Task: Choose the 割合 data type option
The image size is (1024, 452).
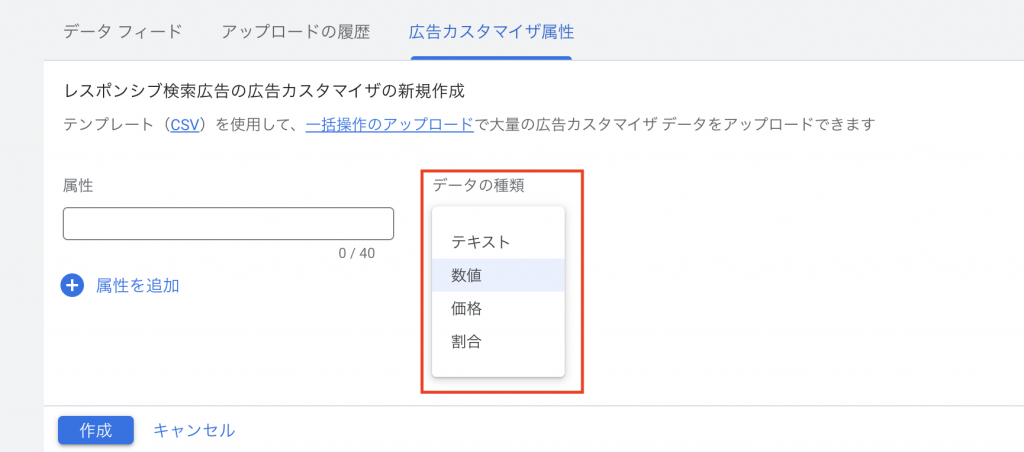Action: pyautogui.click(x=467, y=341)
